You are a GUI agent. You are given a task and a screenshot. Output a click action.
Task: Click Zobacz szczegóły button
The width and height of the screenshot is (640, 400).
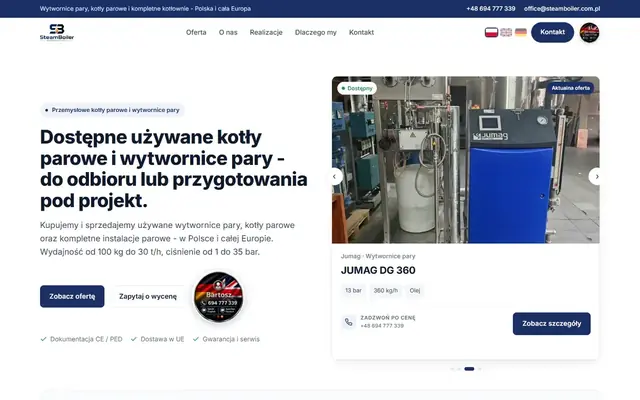(551, 324)
